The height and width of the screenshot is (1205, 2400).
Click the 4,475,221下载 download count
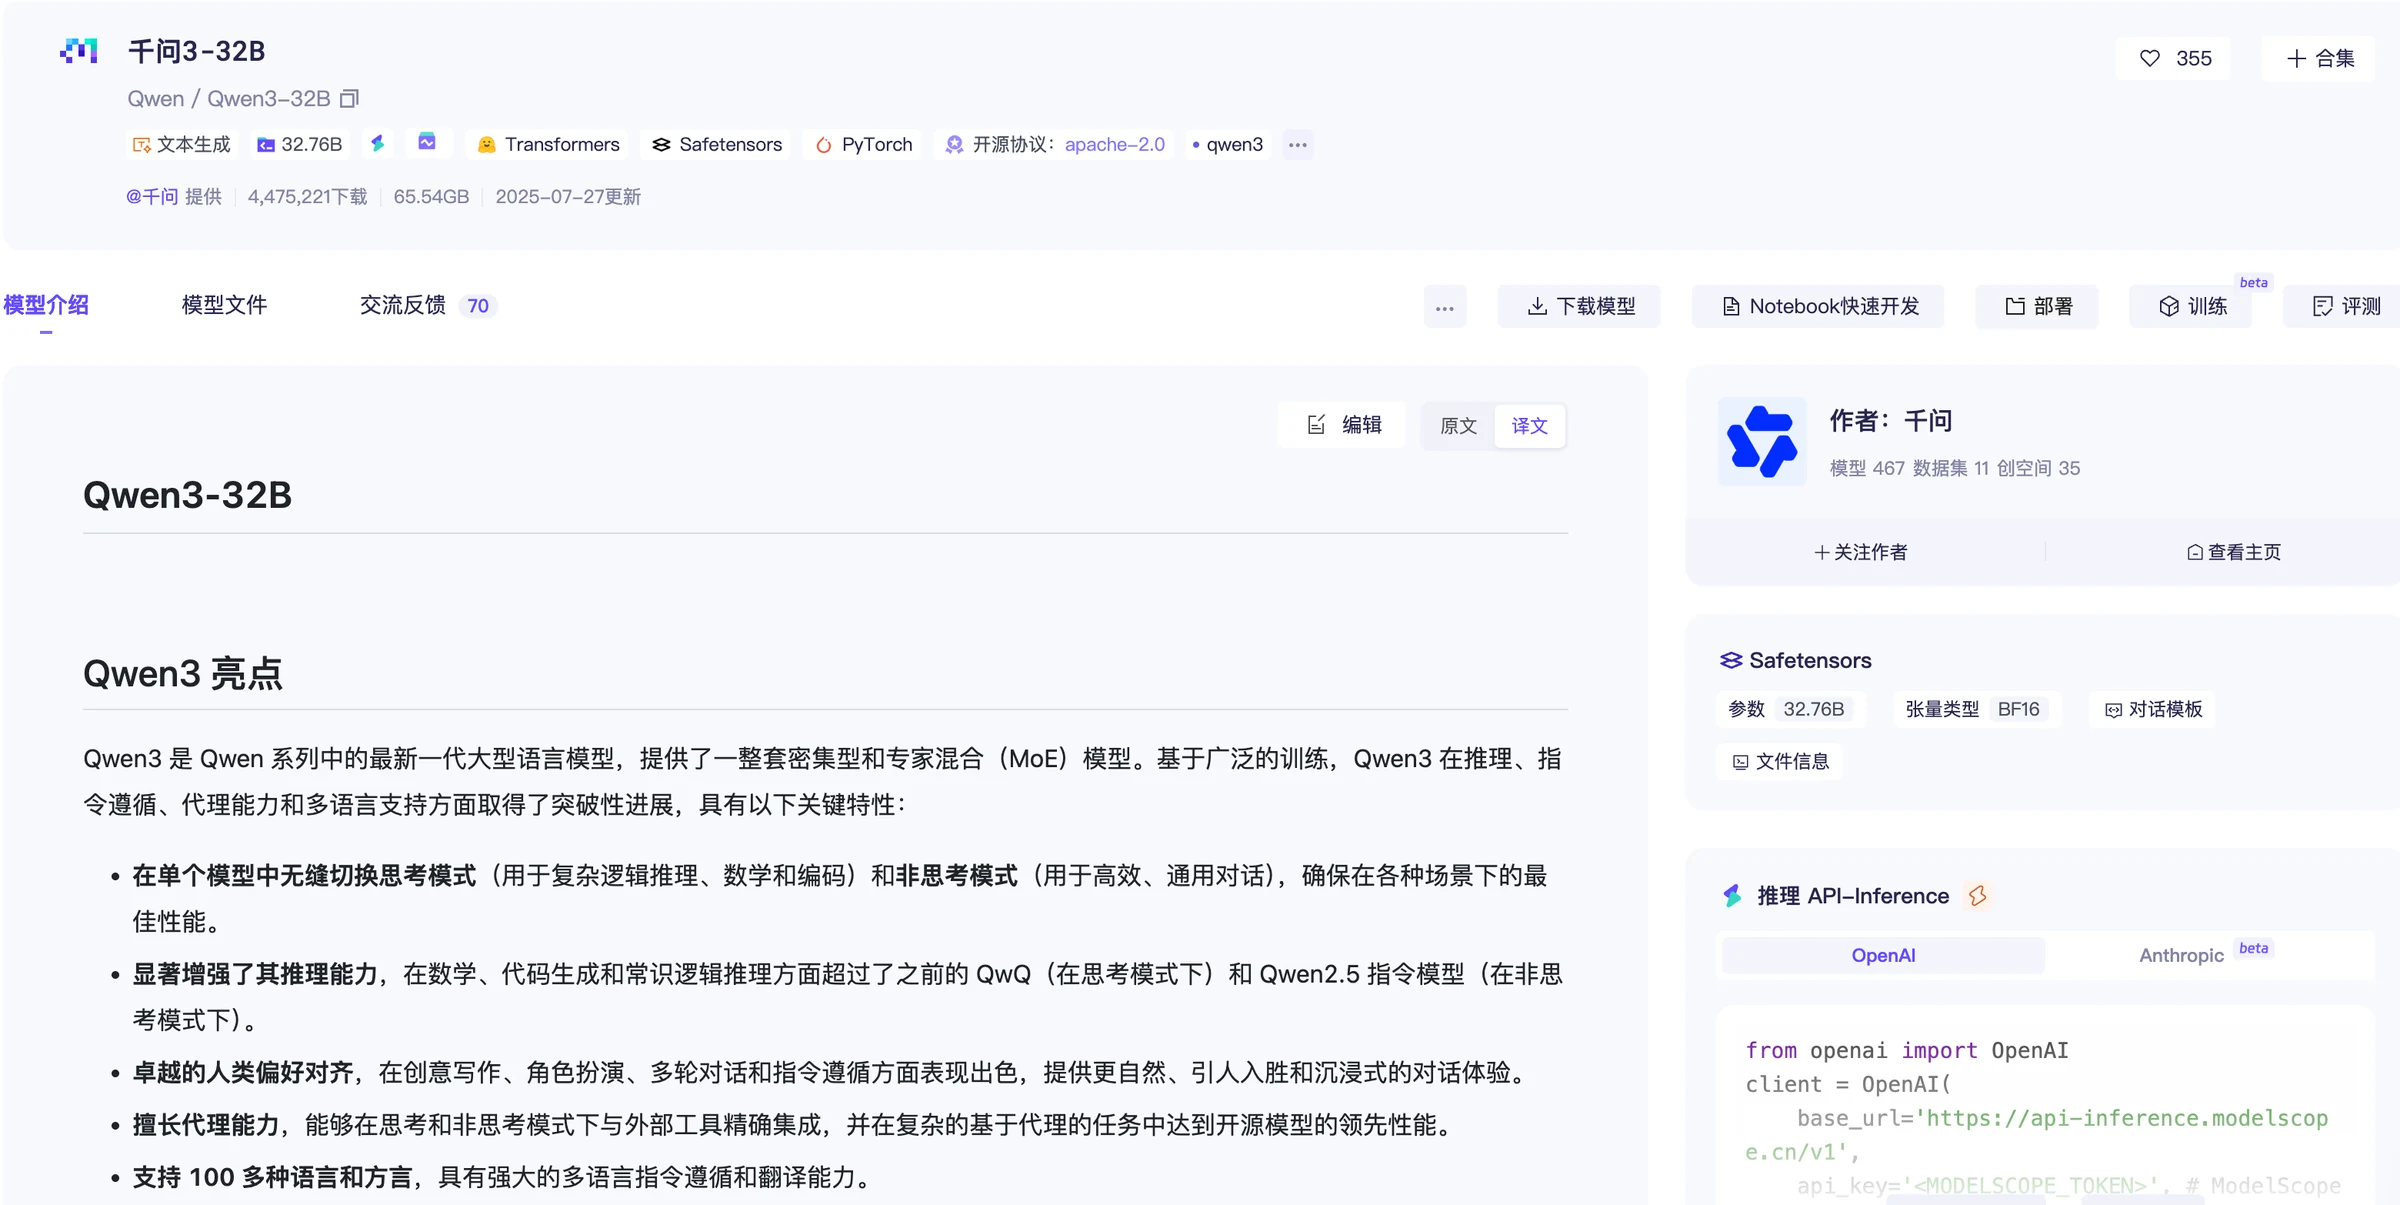[x=307, y=196]
